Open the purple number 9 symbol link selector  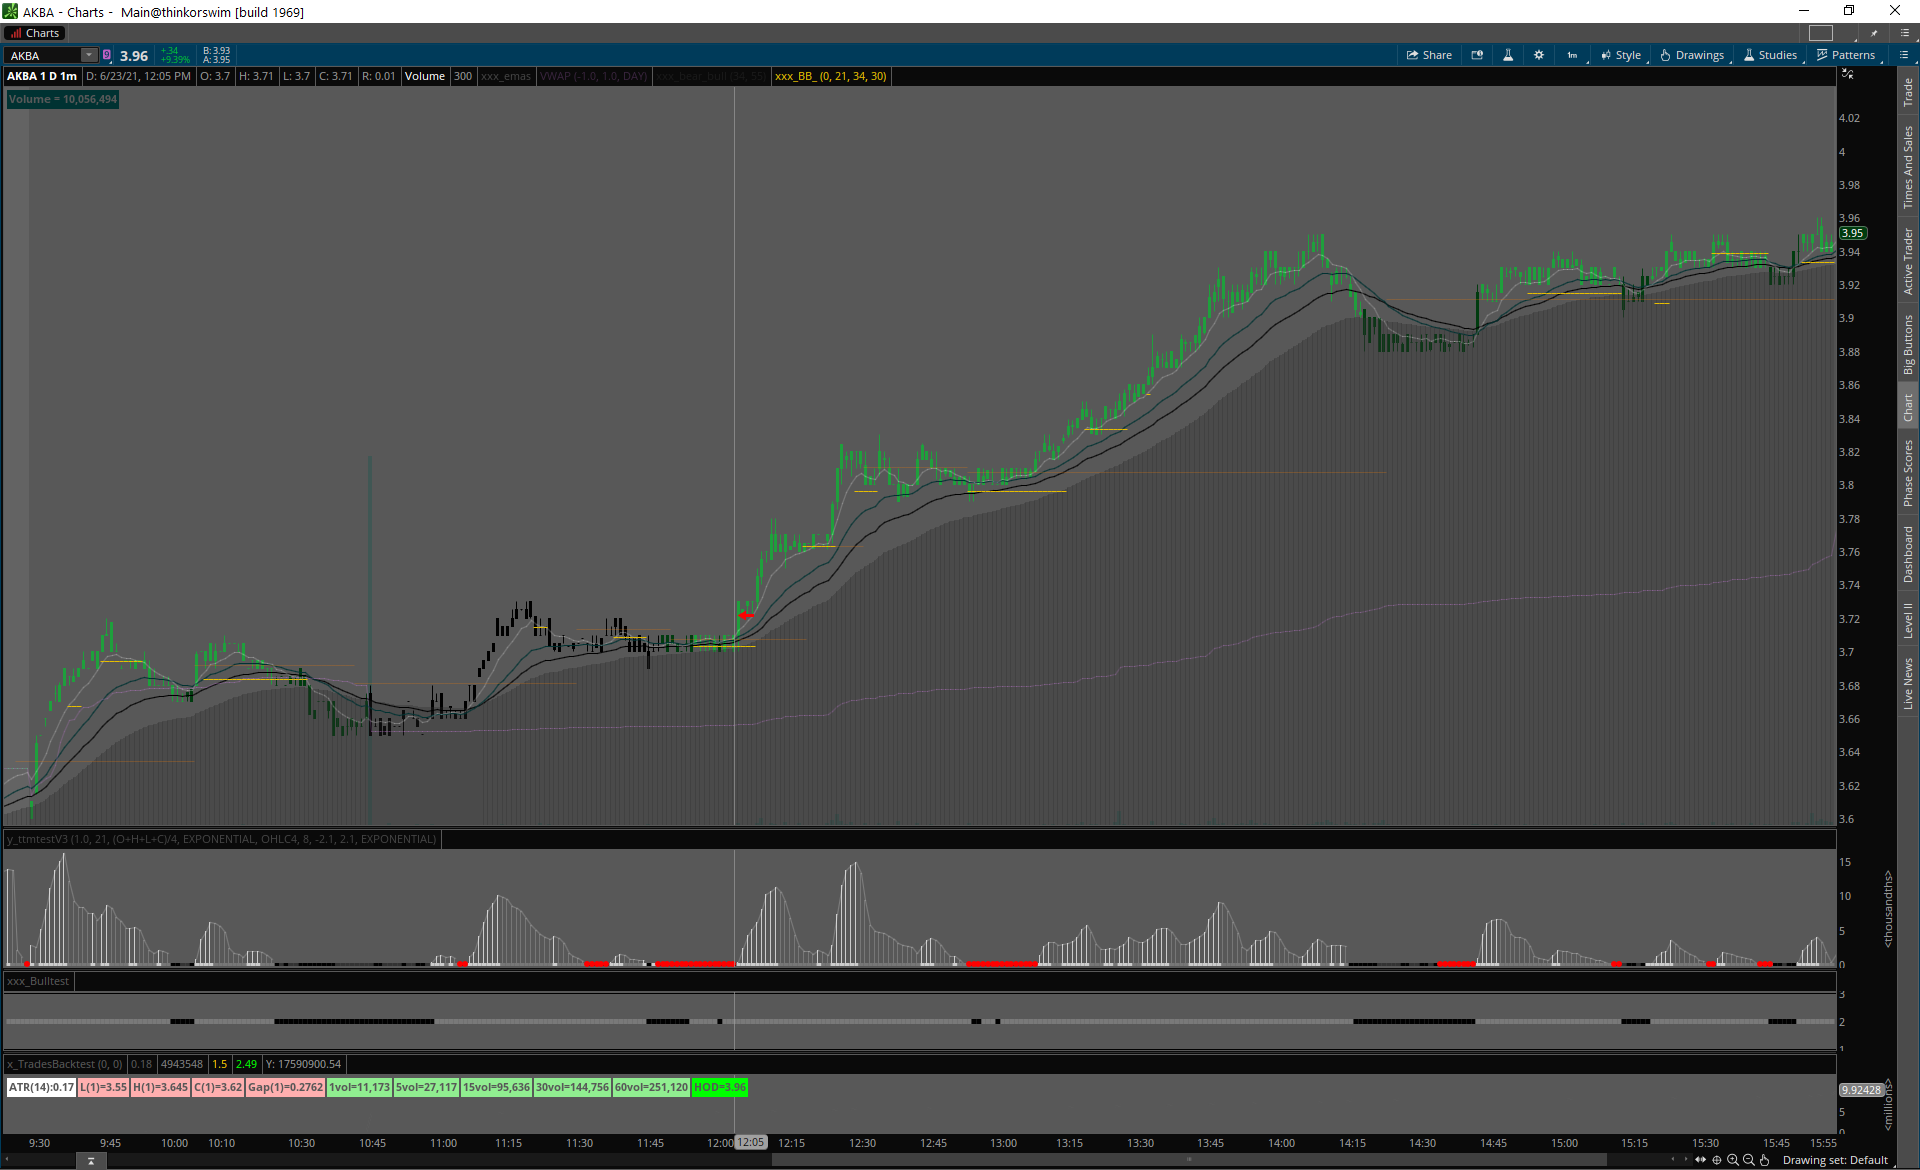coord(107,55)
